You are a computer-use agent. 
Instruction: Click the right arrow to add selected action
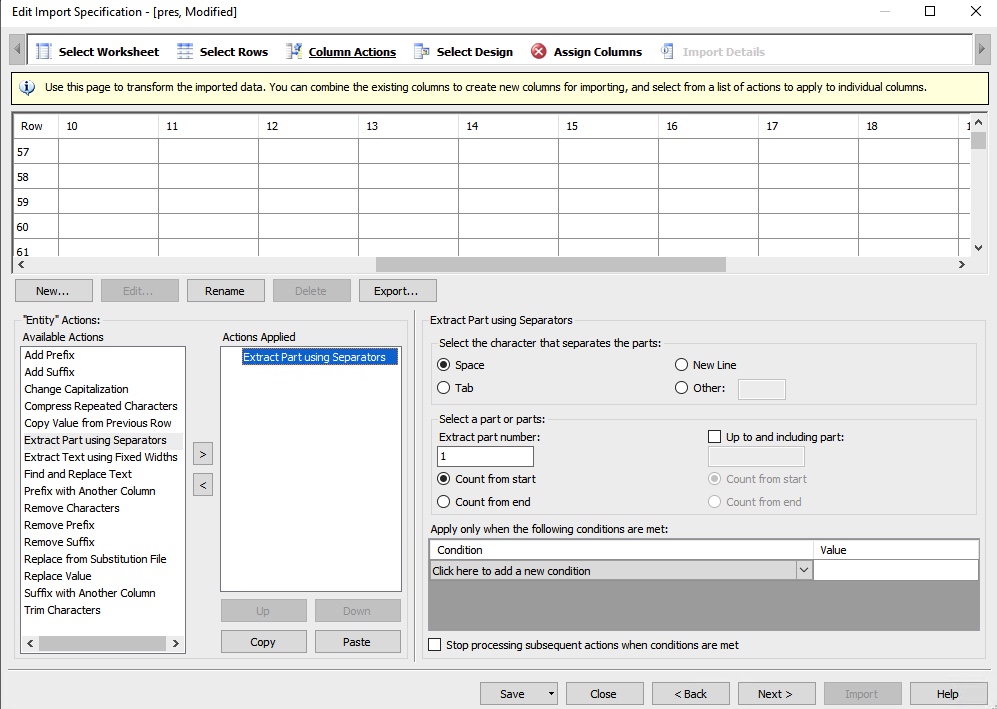202,453
